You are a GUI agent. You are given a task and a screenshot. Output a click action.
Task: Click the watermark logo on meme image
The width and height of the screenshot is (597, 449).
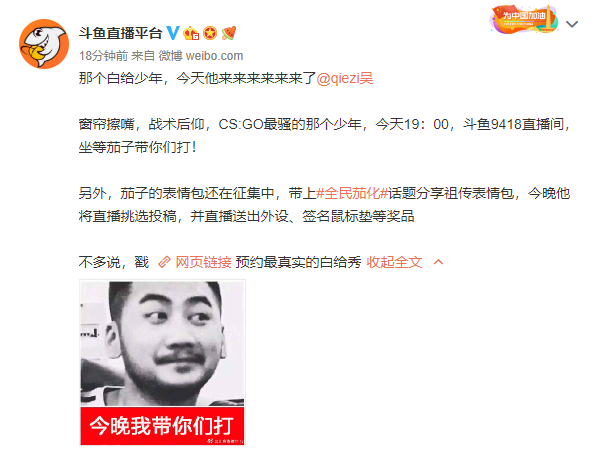pos(225,441)
